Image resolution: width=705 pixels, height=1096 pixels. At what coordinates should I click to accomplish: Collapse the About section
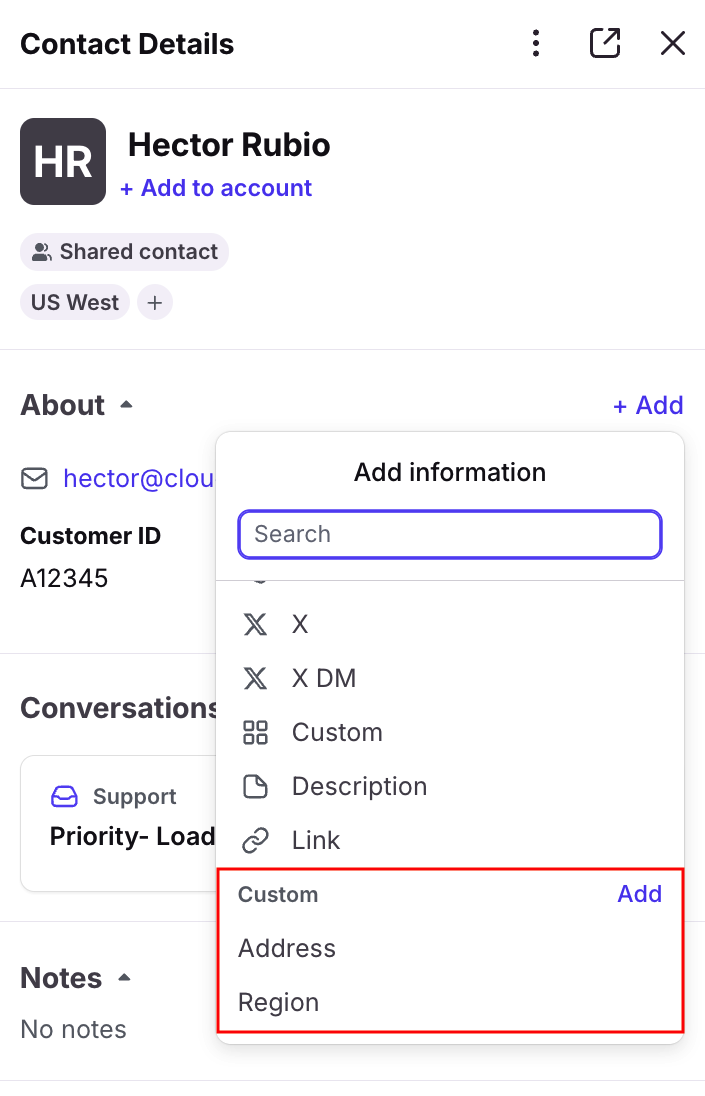click(x=126, y=405)
